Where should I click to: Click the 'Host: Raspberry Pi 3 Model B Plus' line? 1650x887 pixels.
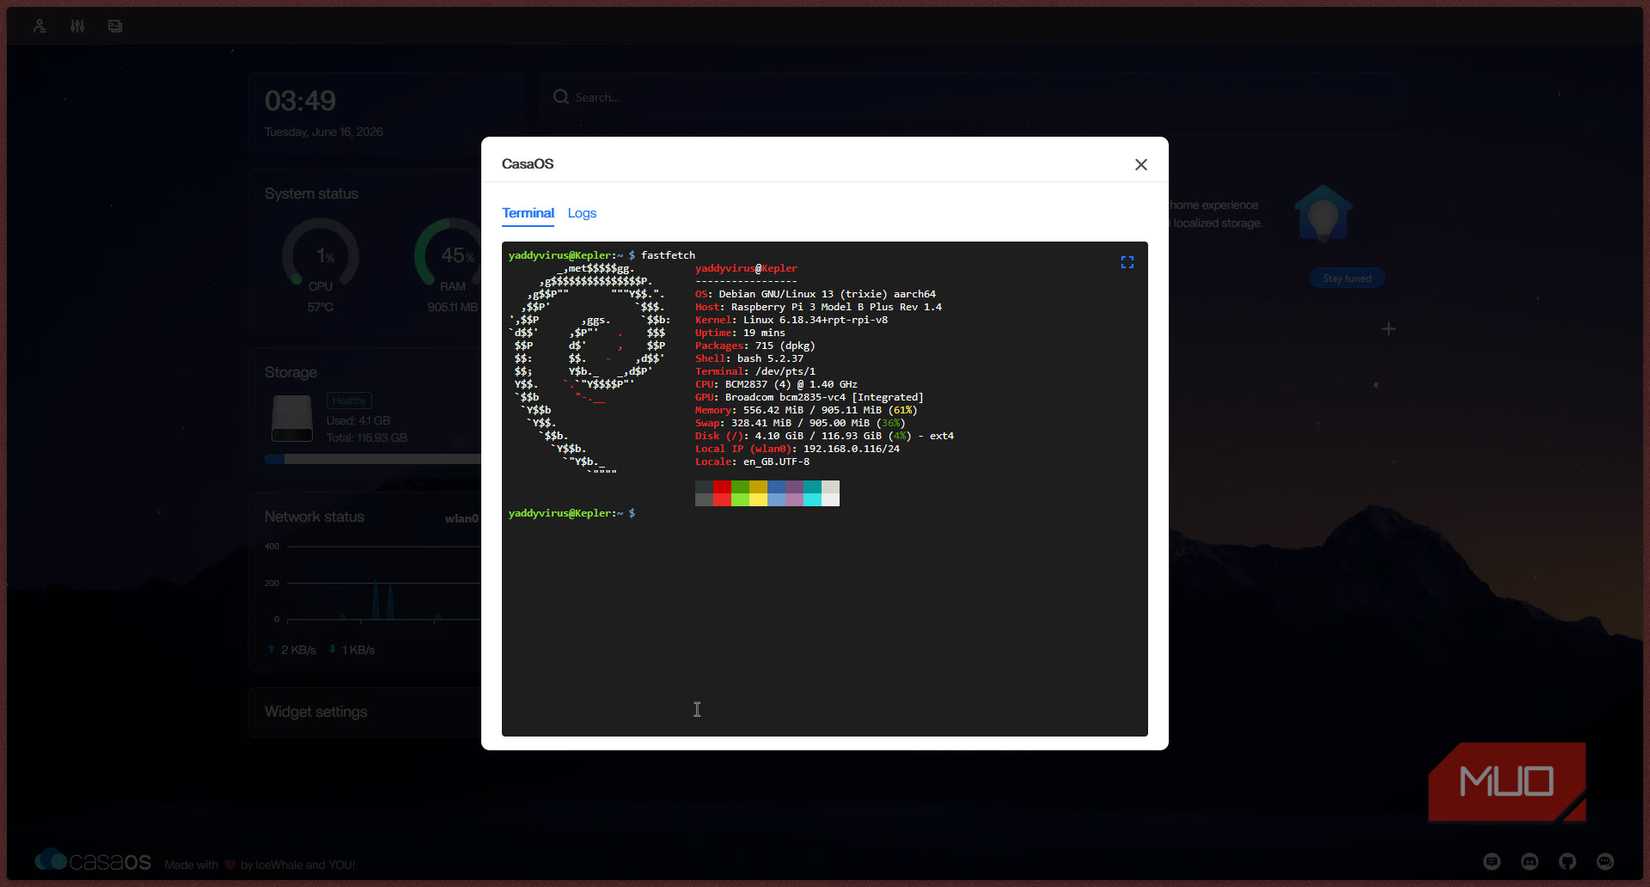818,307
